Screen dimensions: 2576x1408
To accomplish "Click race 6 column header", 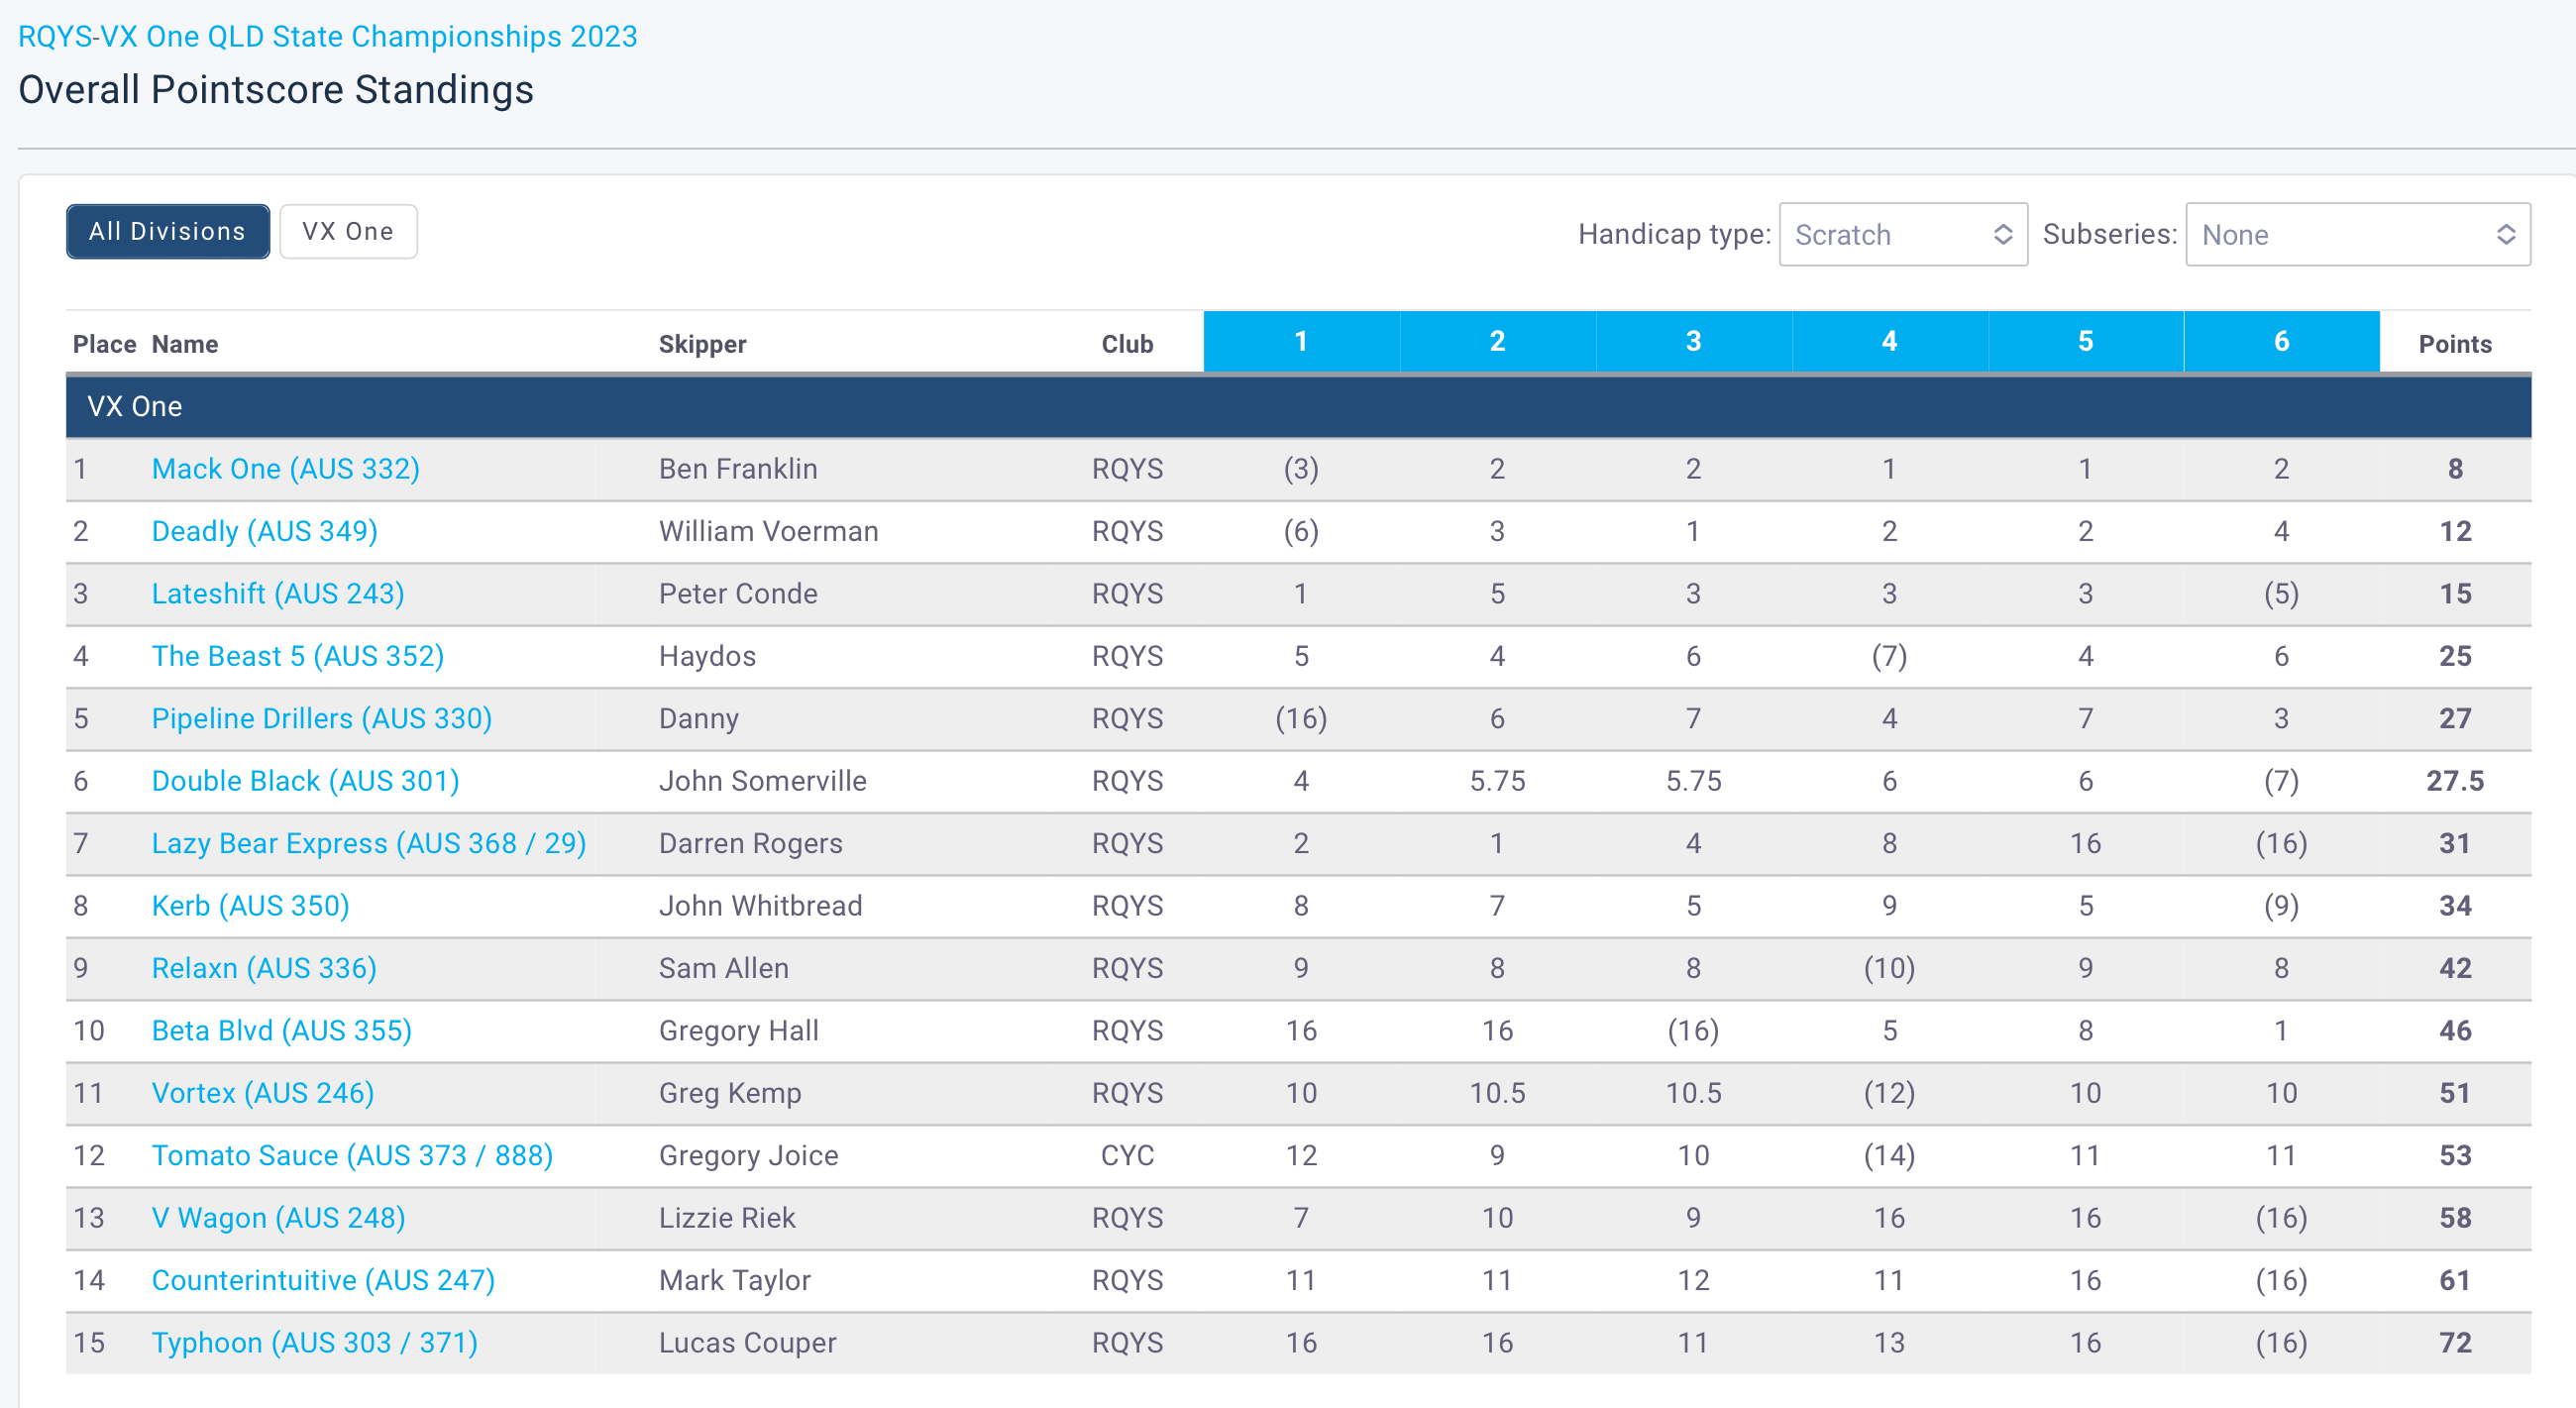I will point(2280,342).
